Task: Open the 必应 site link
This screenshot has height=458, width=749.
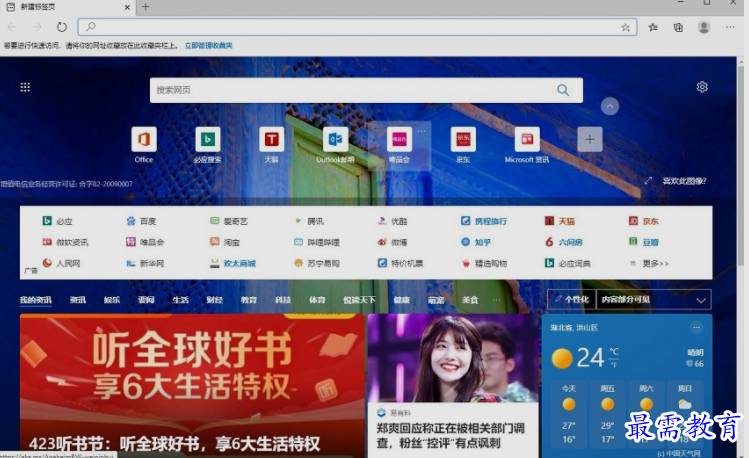Action: click(x=57, y=221)
